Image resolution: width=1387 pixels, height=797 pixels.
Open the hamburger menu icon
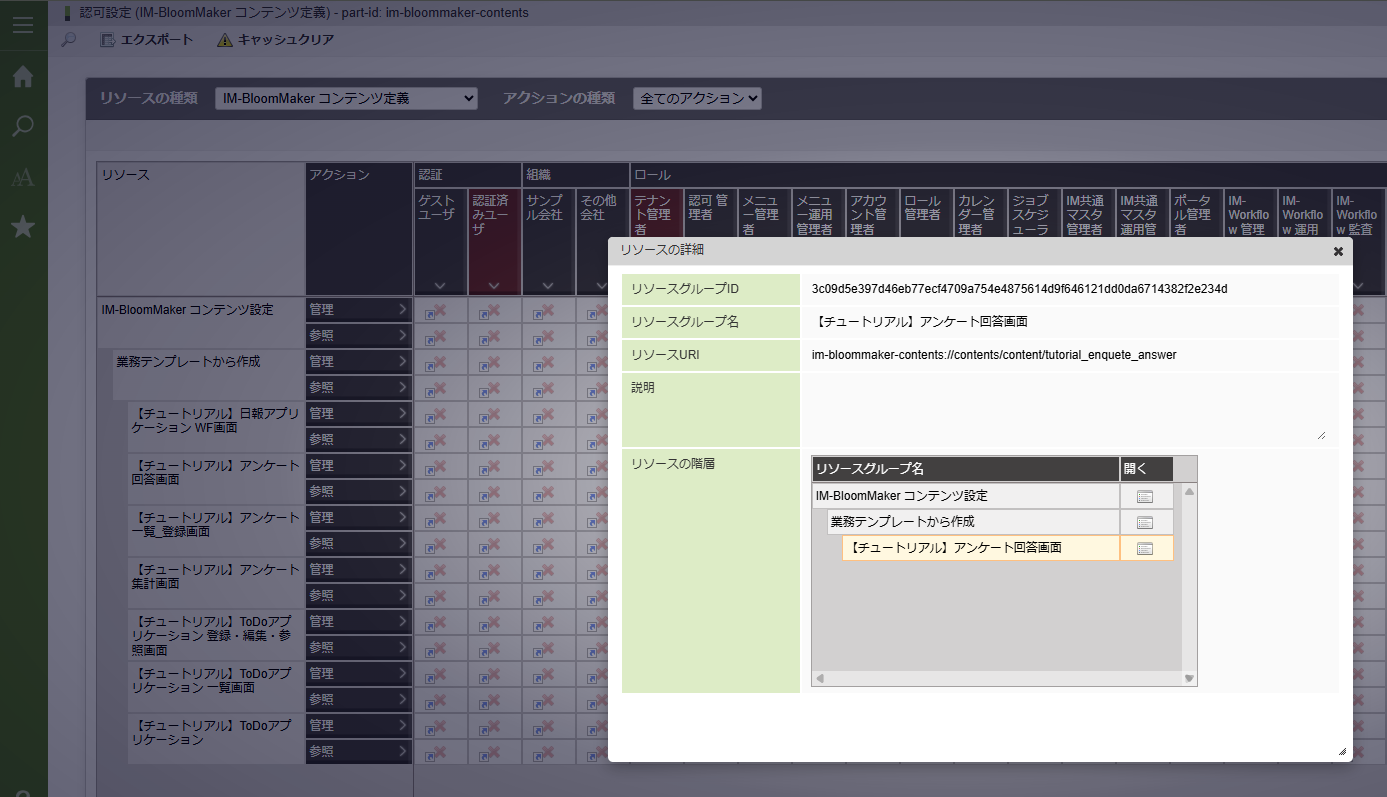(x=23, y=25)
